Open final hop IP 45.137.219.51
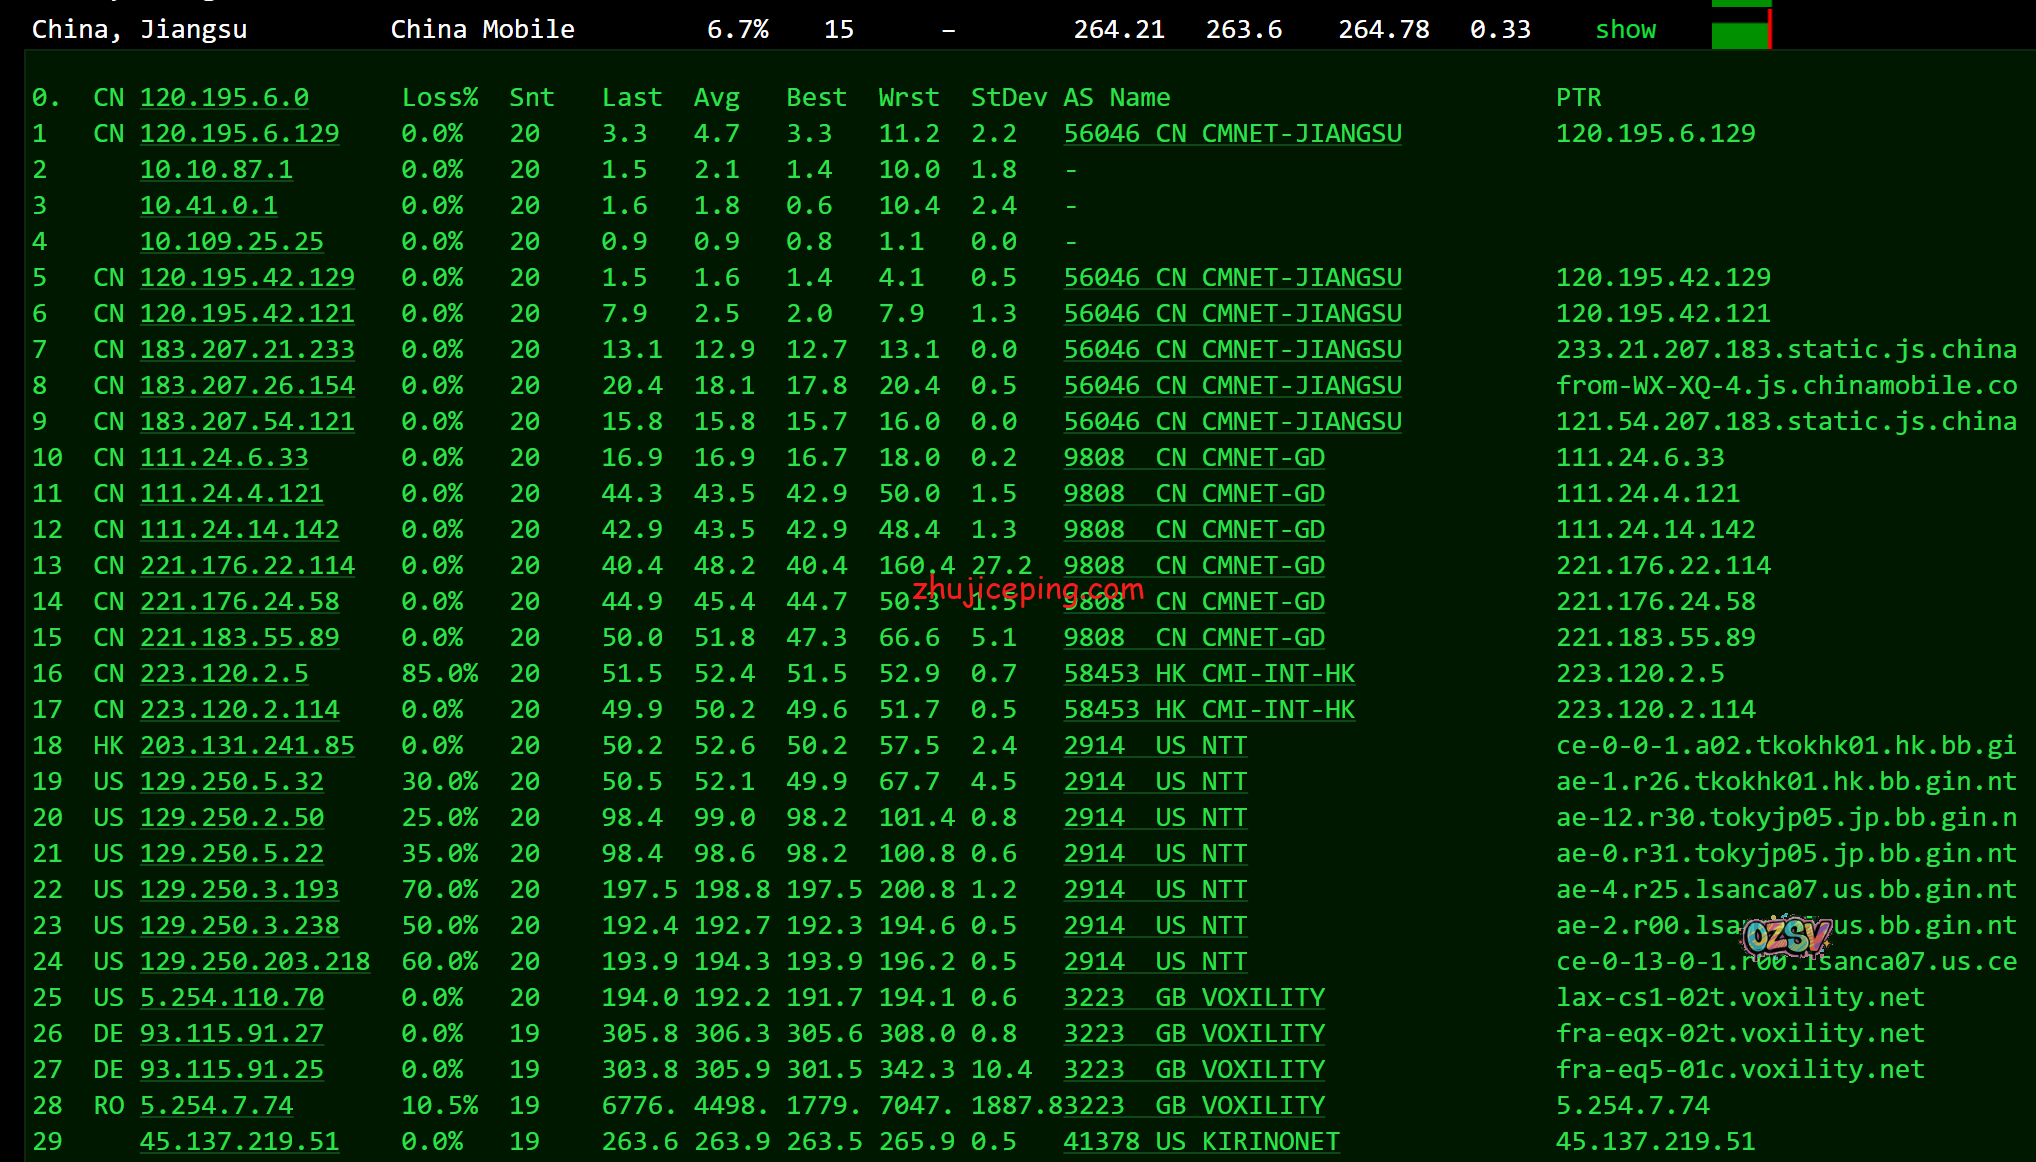Image resolution: width=2036 pixels, height=1162 pixels. 239,1142
